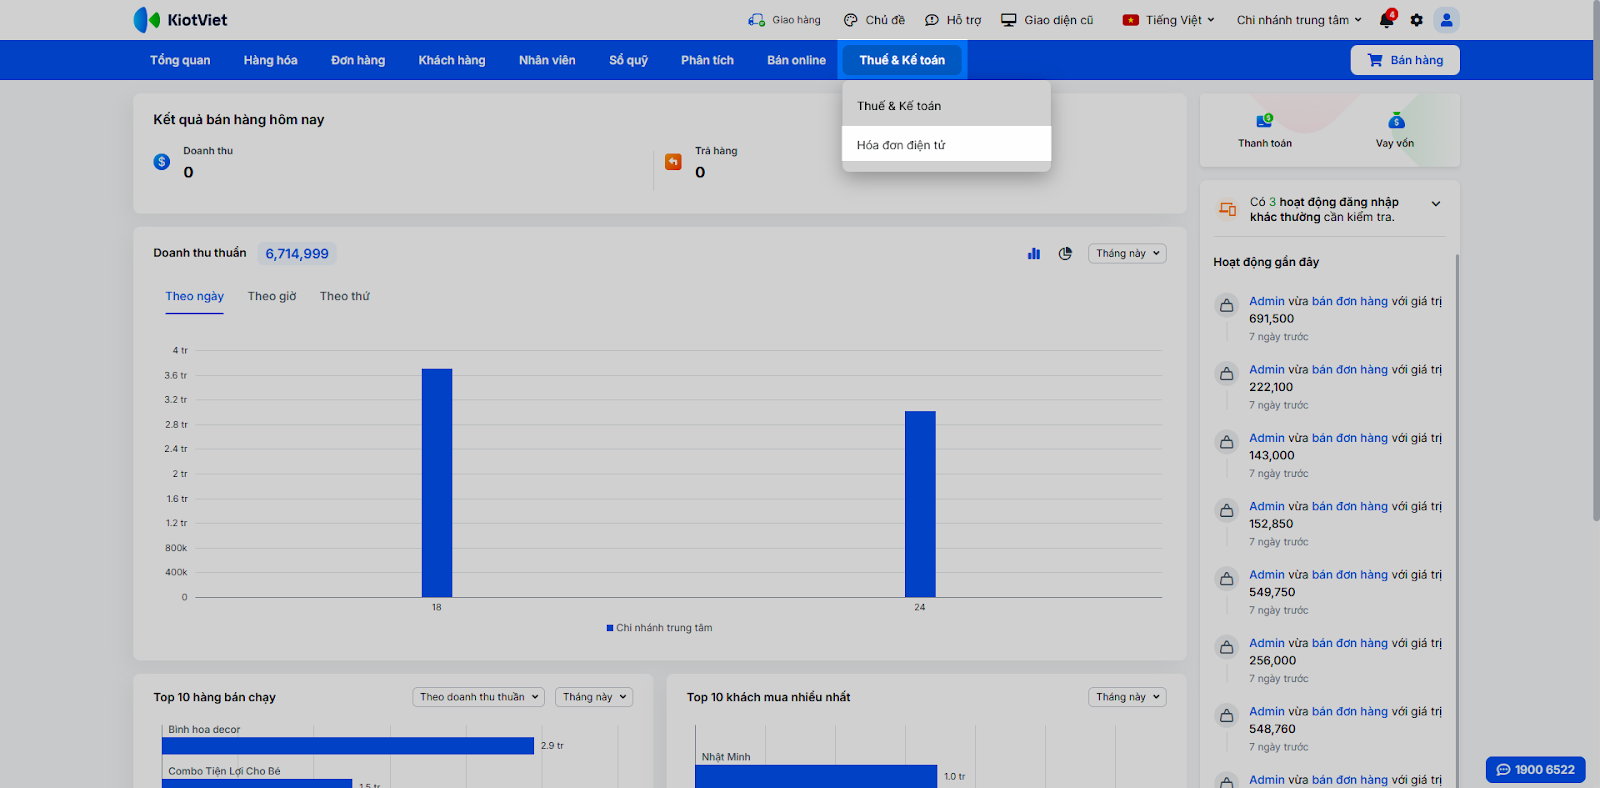The height and width of the screenshot is (788, 1600).
Task: Click the bag icon beside 143,000 activity
Action: (x=1226, y=442)
